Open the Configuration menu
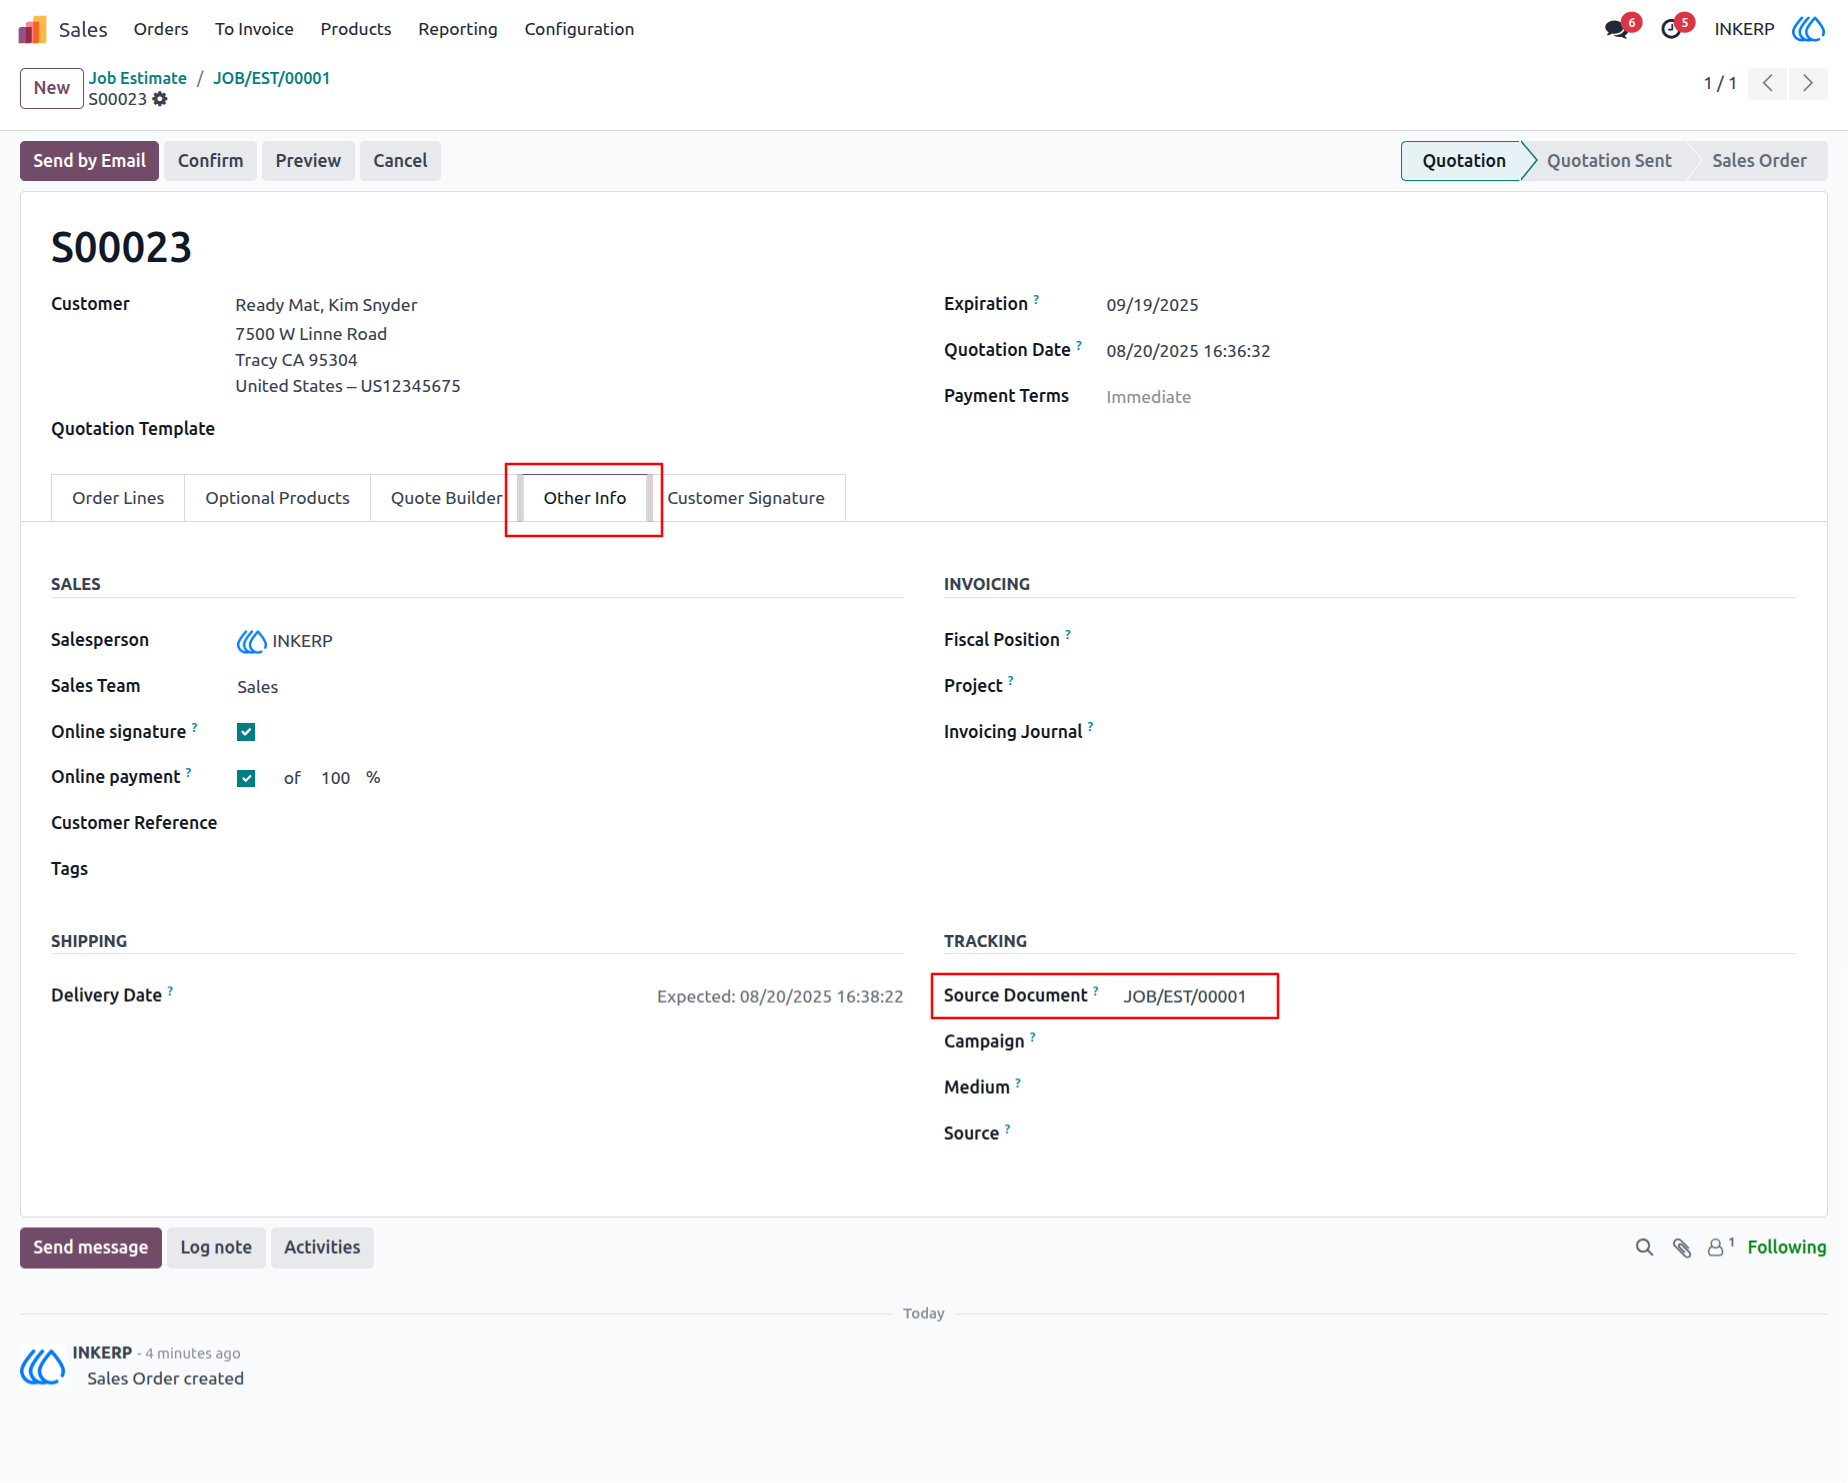The width and height of the screenshot is (1848, 1483). (x=579, y=29)
